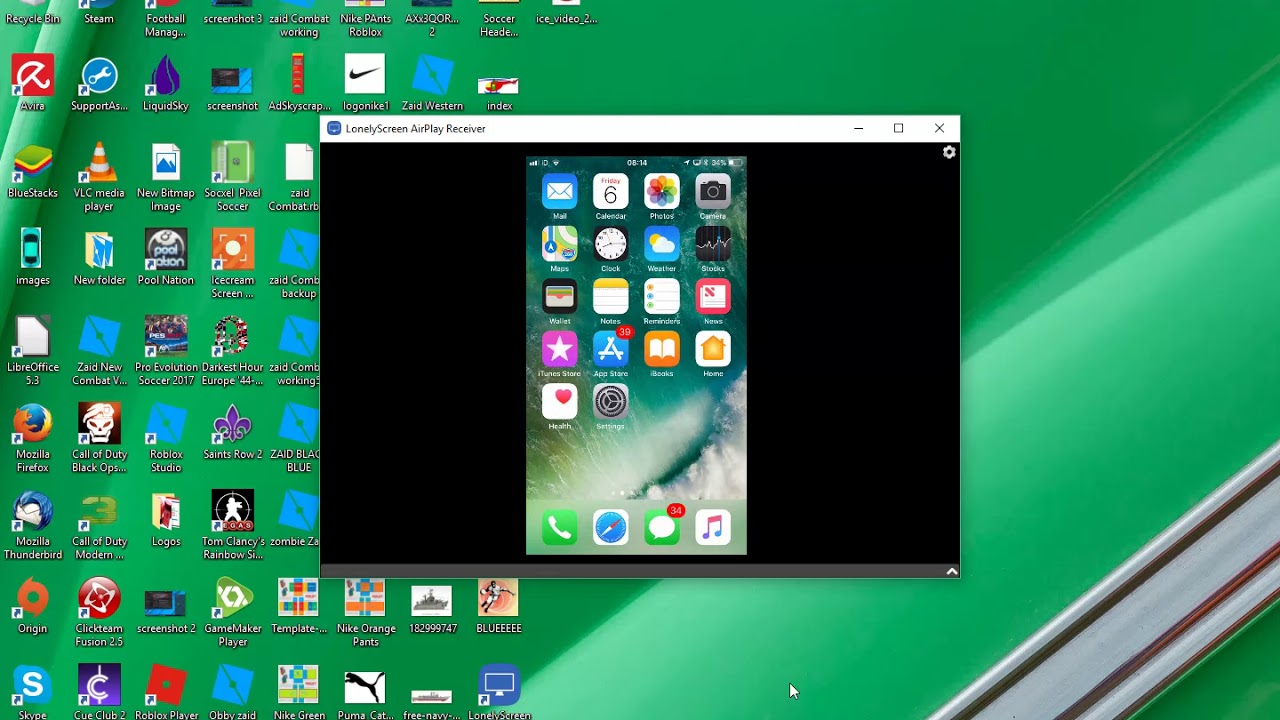The height and width of the screenshot is (720, 1280).
Task: Tap the Mail app on mirrored iPhone
Action: click(560, 191)
